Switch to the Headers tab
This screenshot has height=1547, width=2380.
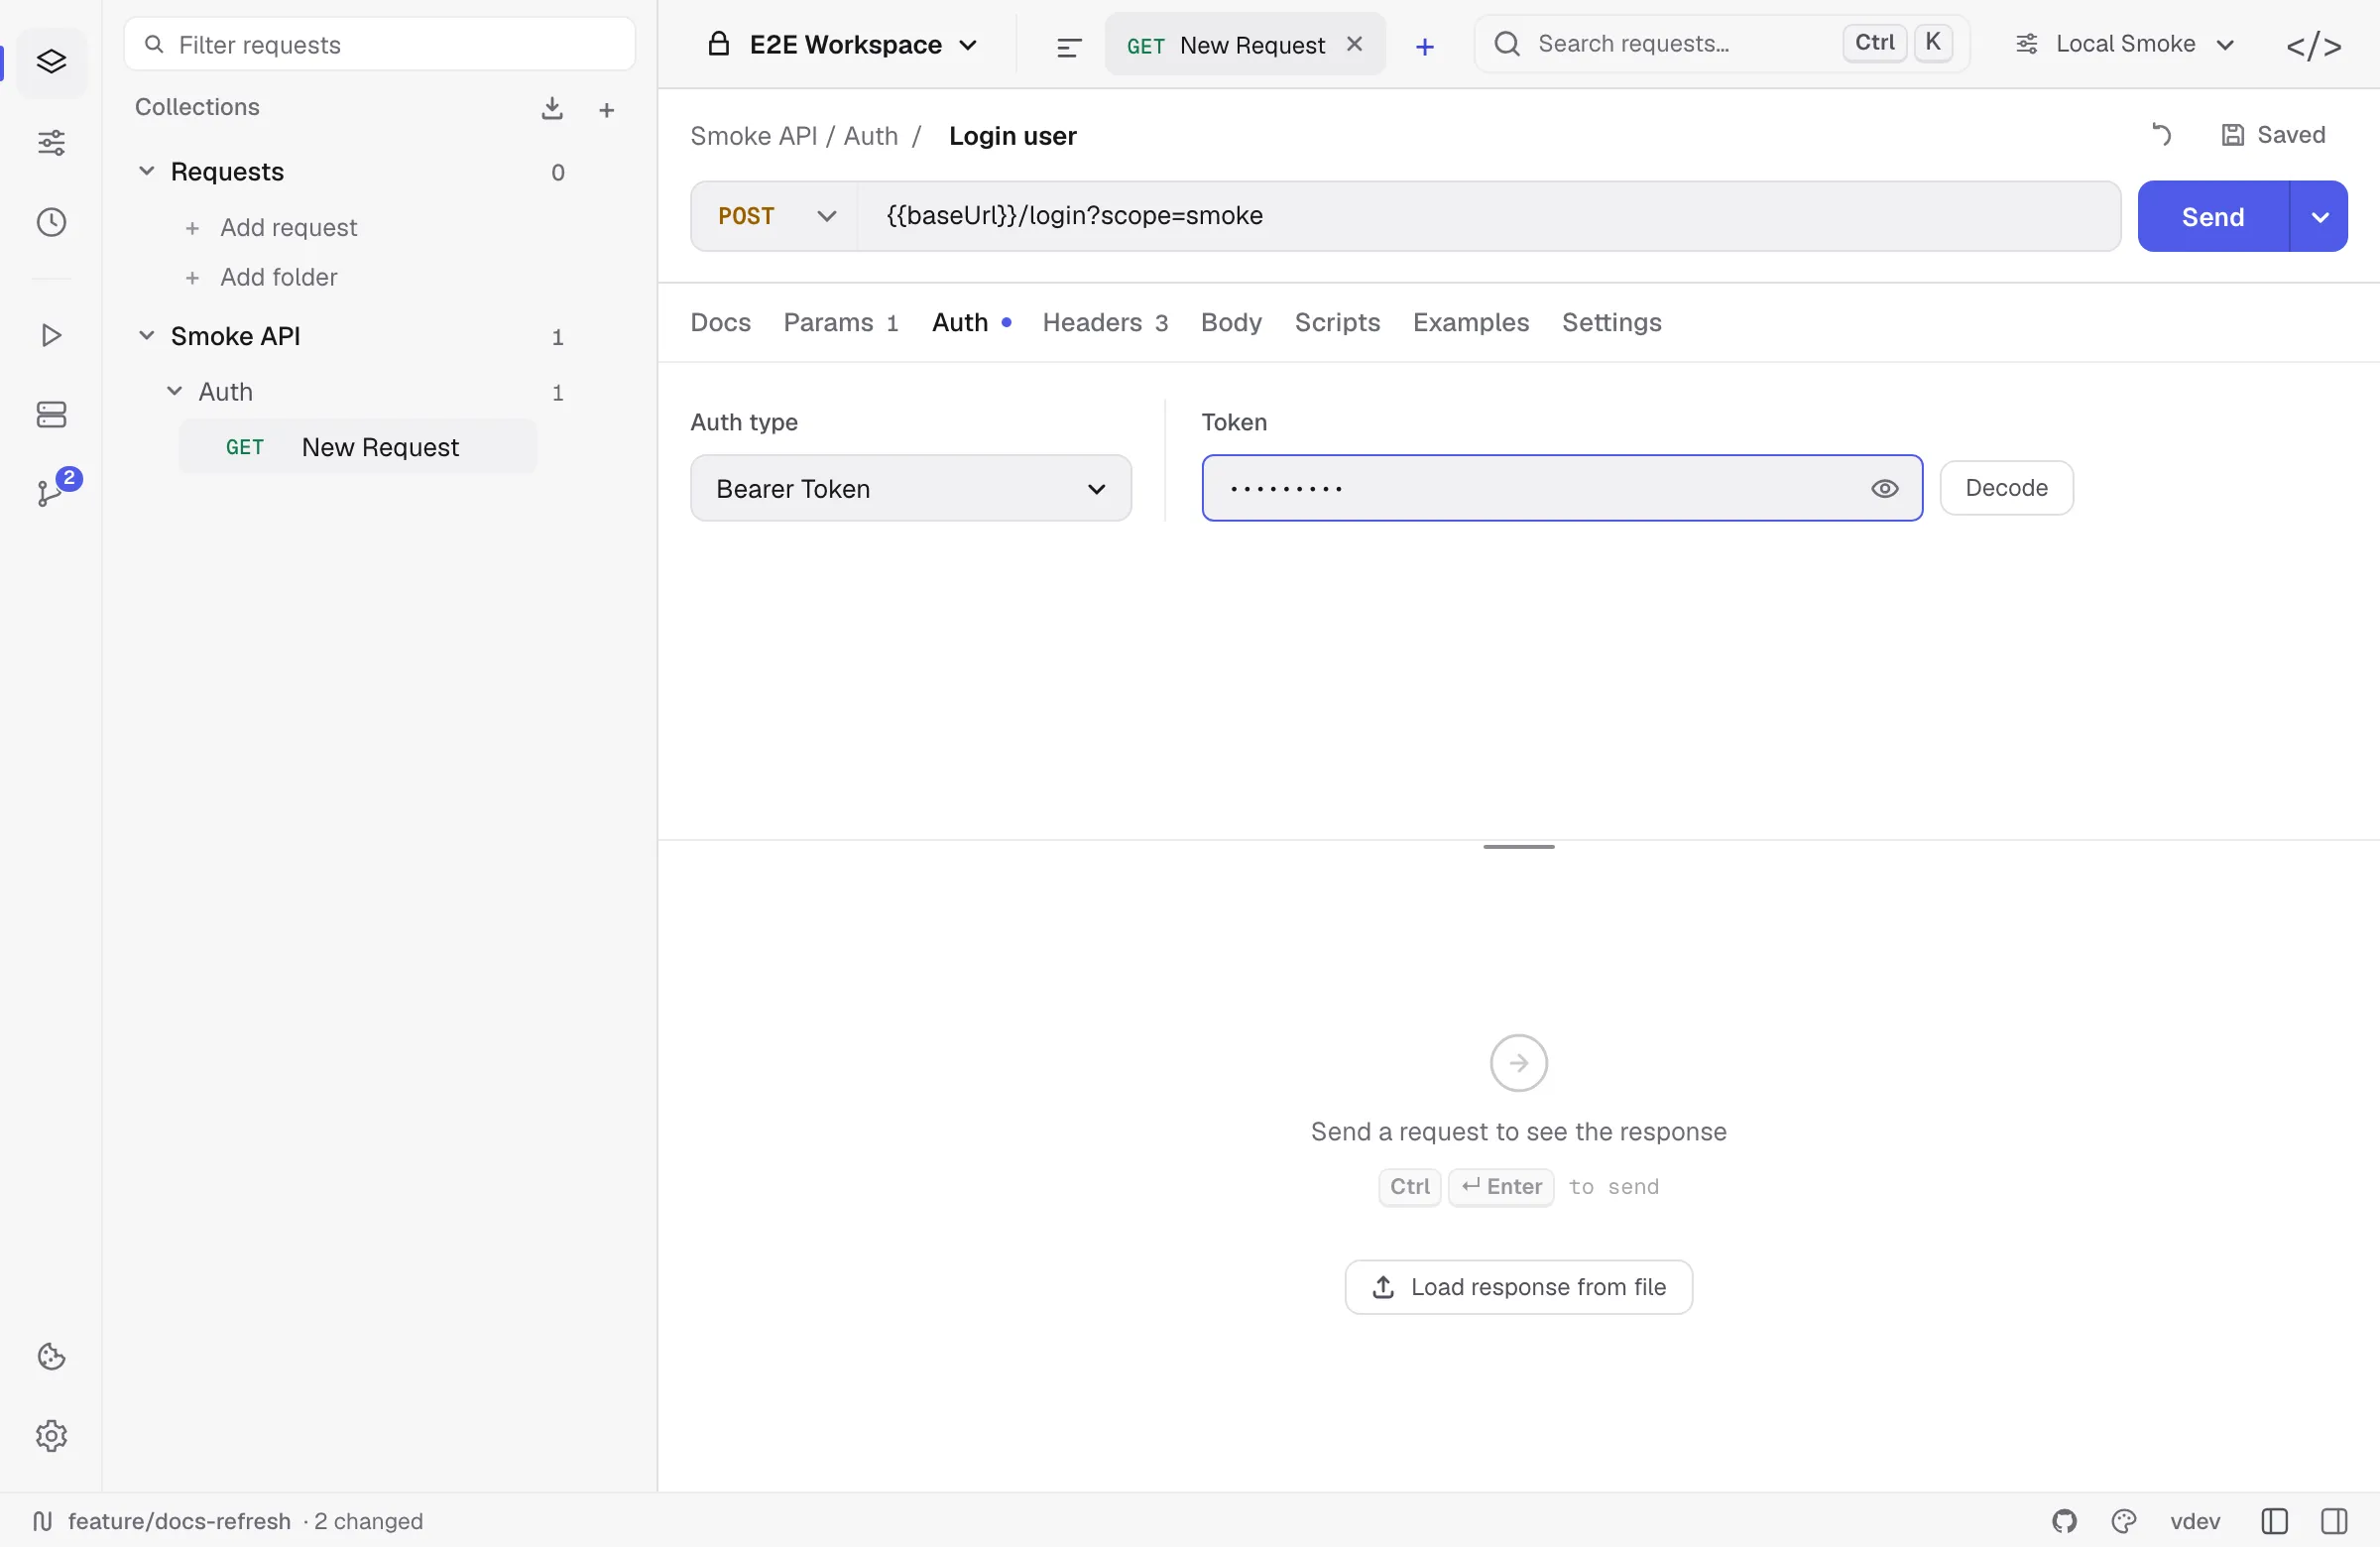(x=1105, y=322)
